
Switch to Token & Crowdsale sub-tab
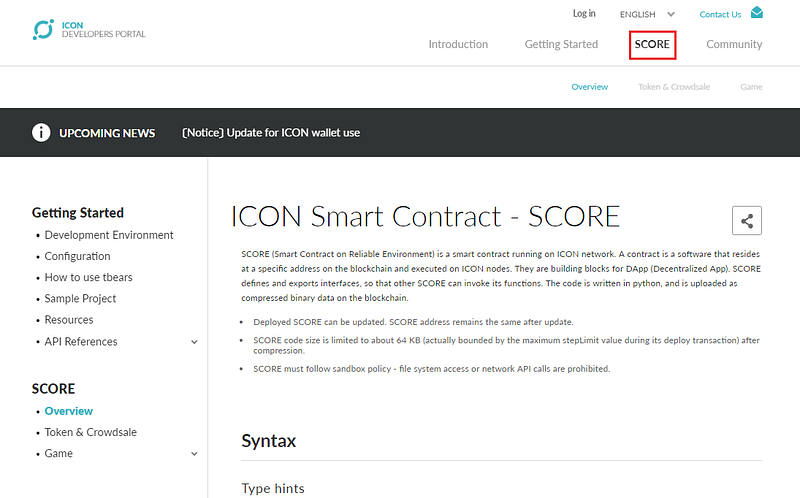pos(674,87)
